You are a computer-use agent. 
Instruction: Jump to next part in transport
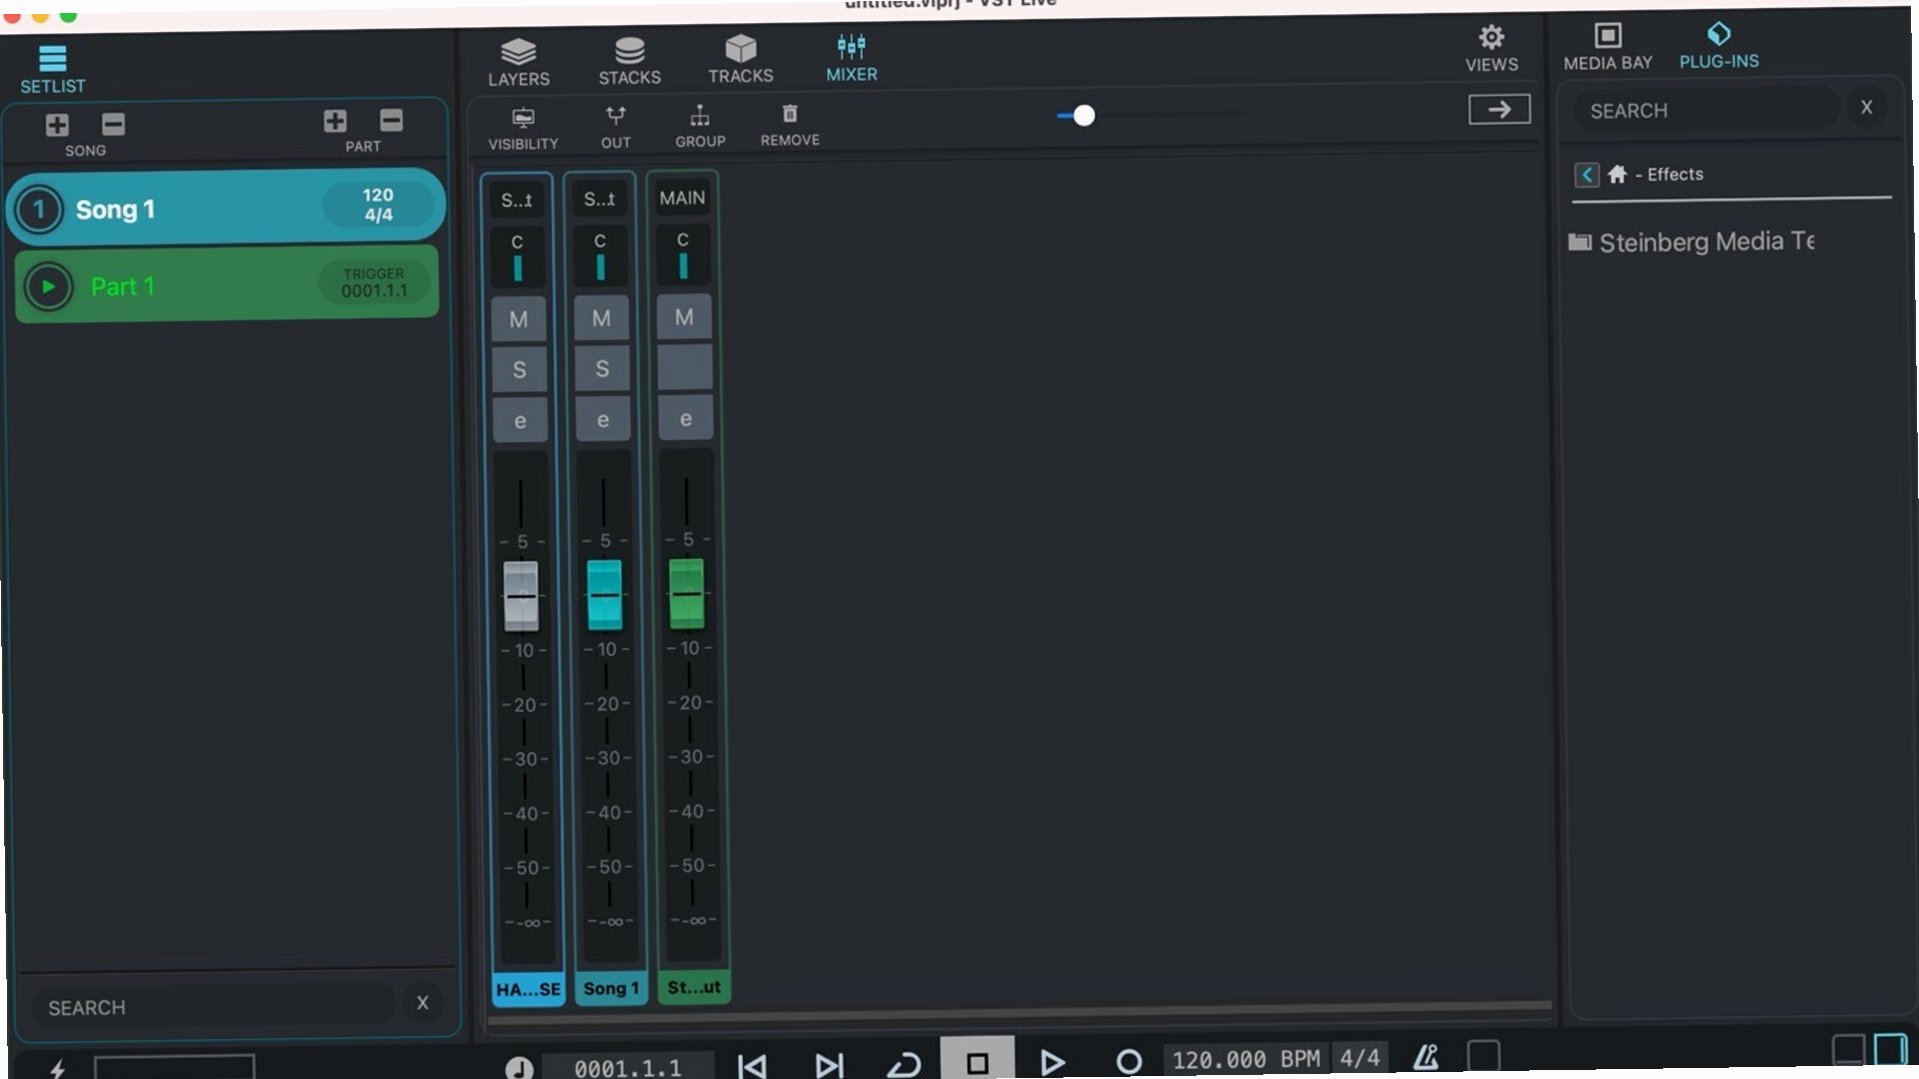tap(828, 1065)
